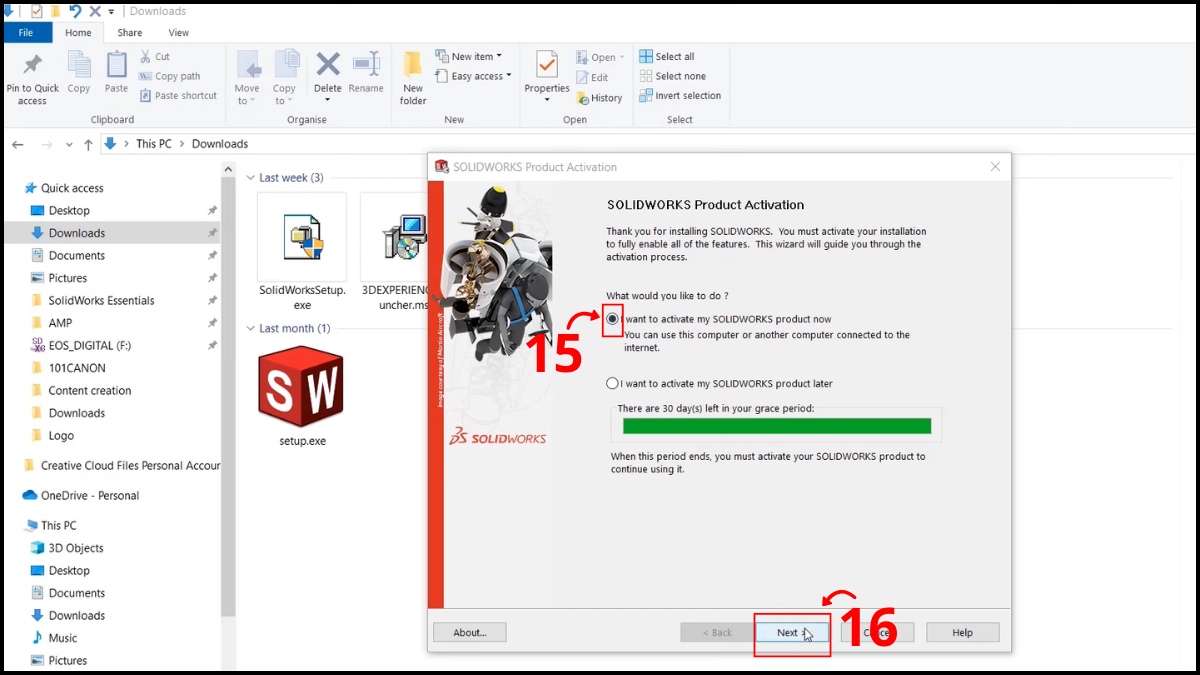
Task: Open recent locations dropdown arrow
Action: pyautogui.click(x=69, y=145)
